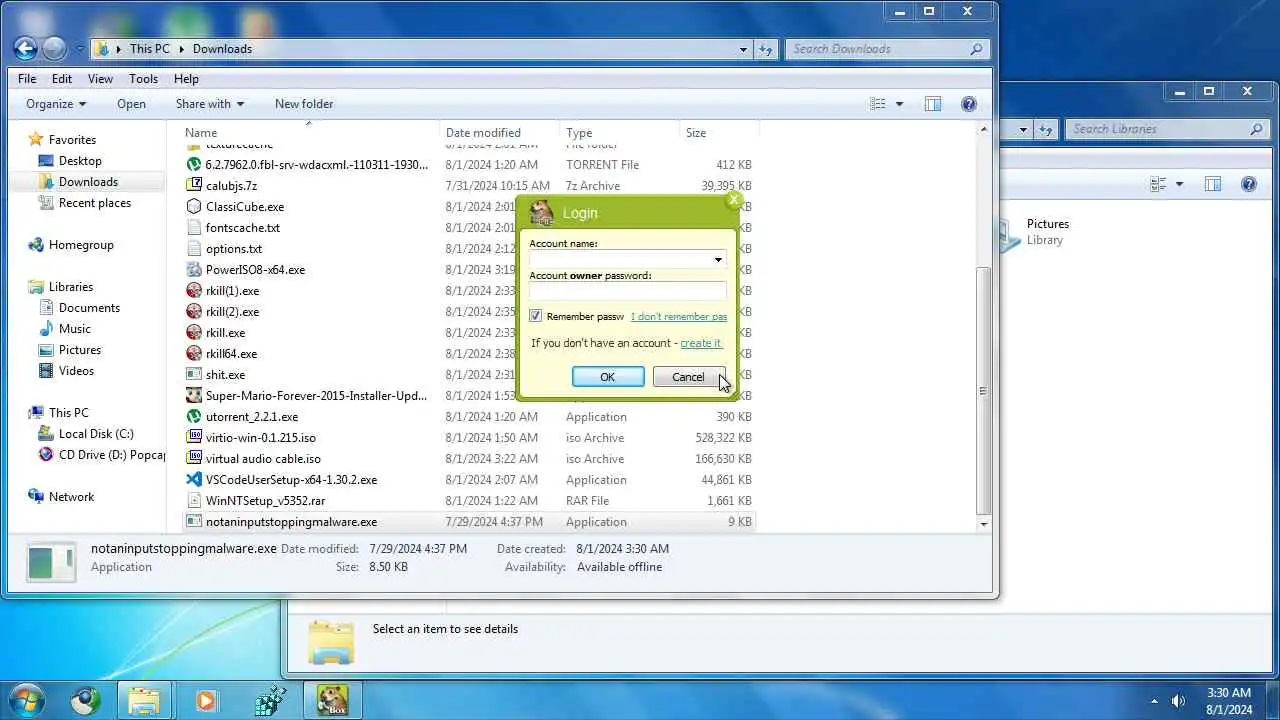
Task: Open the Edit menu
Action: (x=62, y=79)
